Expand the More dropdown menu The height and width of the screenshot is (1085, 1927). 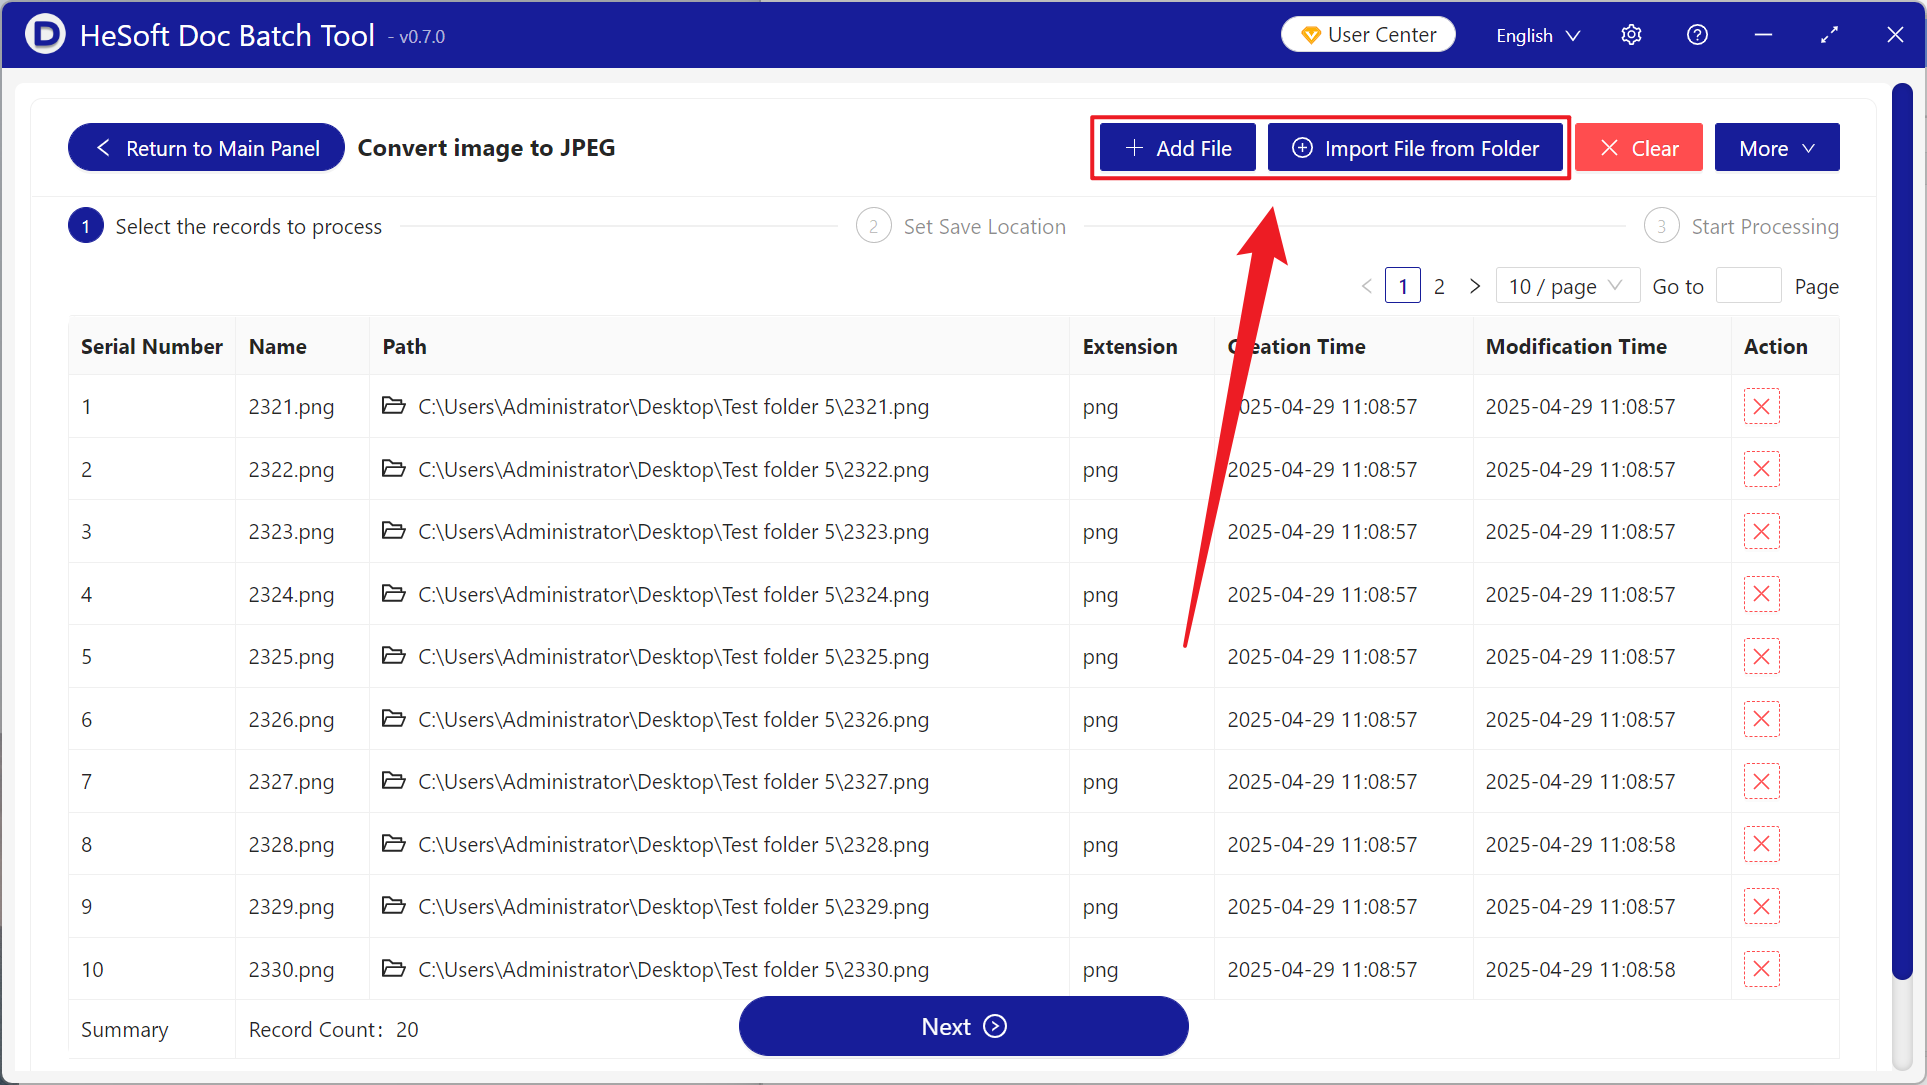[1777, 148]
